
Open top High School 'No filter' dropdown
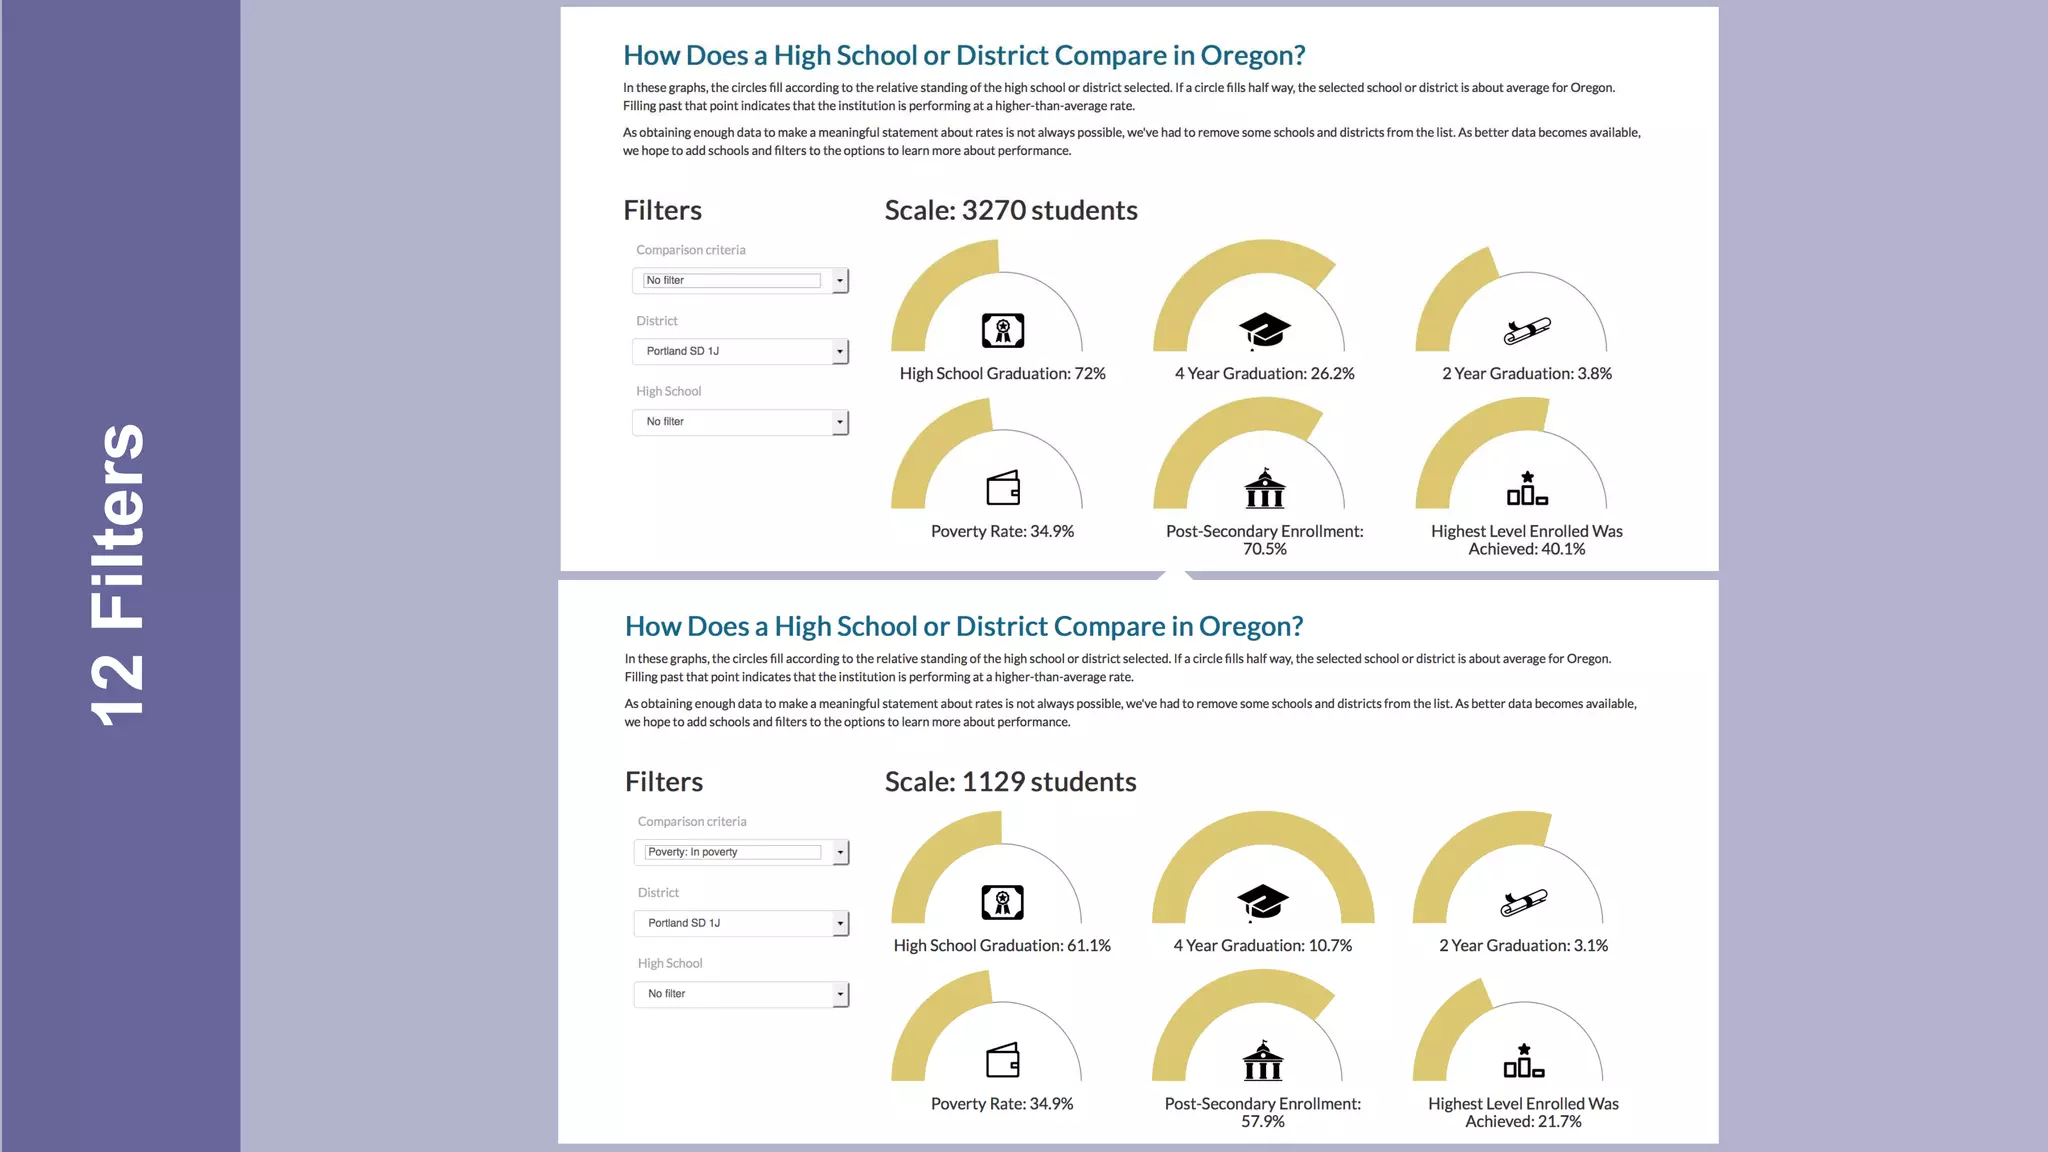pyautogui.click(x=740, y=422)
